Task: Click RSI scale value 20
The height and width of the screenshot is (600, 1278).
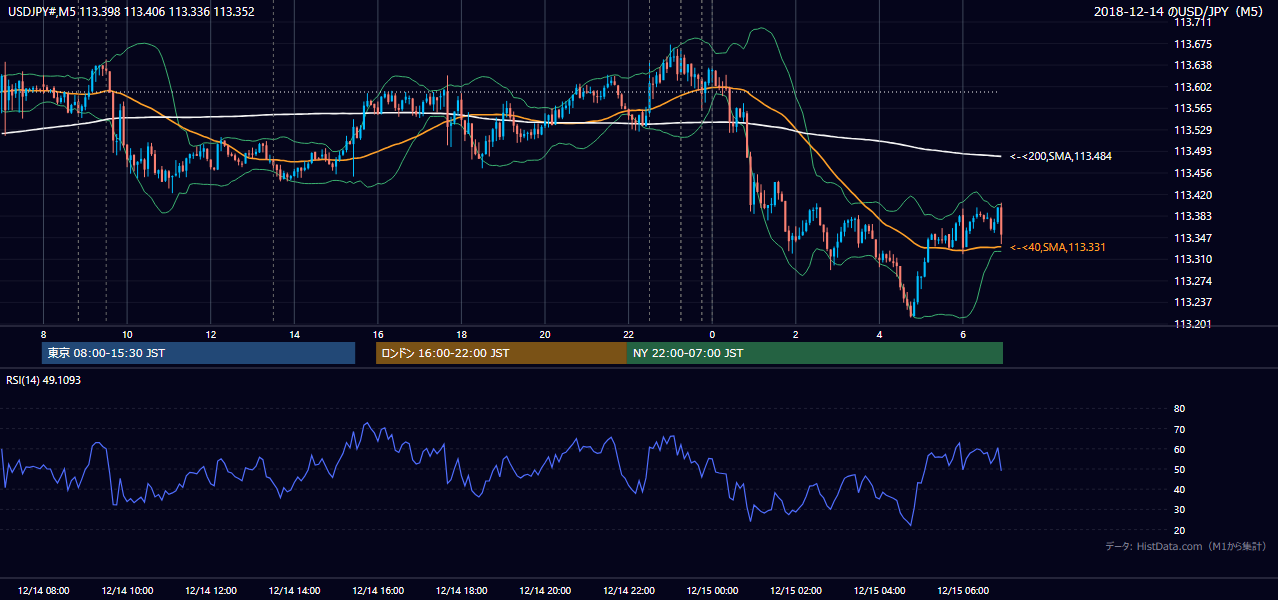Action: 1179,530
